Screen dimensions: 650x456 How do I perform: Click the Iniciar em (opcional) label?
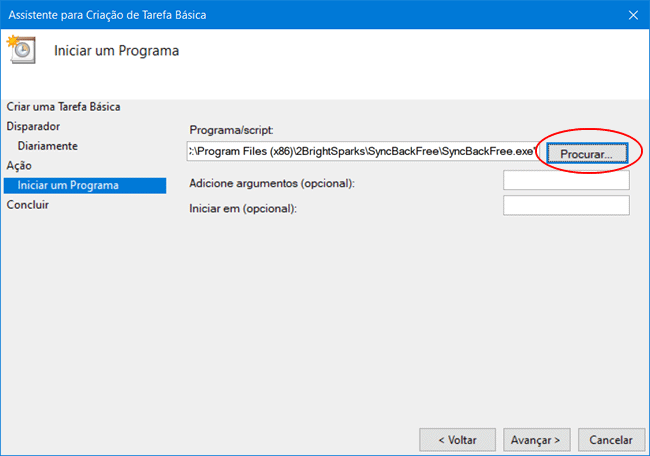tap(244, 208)
